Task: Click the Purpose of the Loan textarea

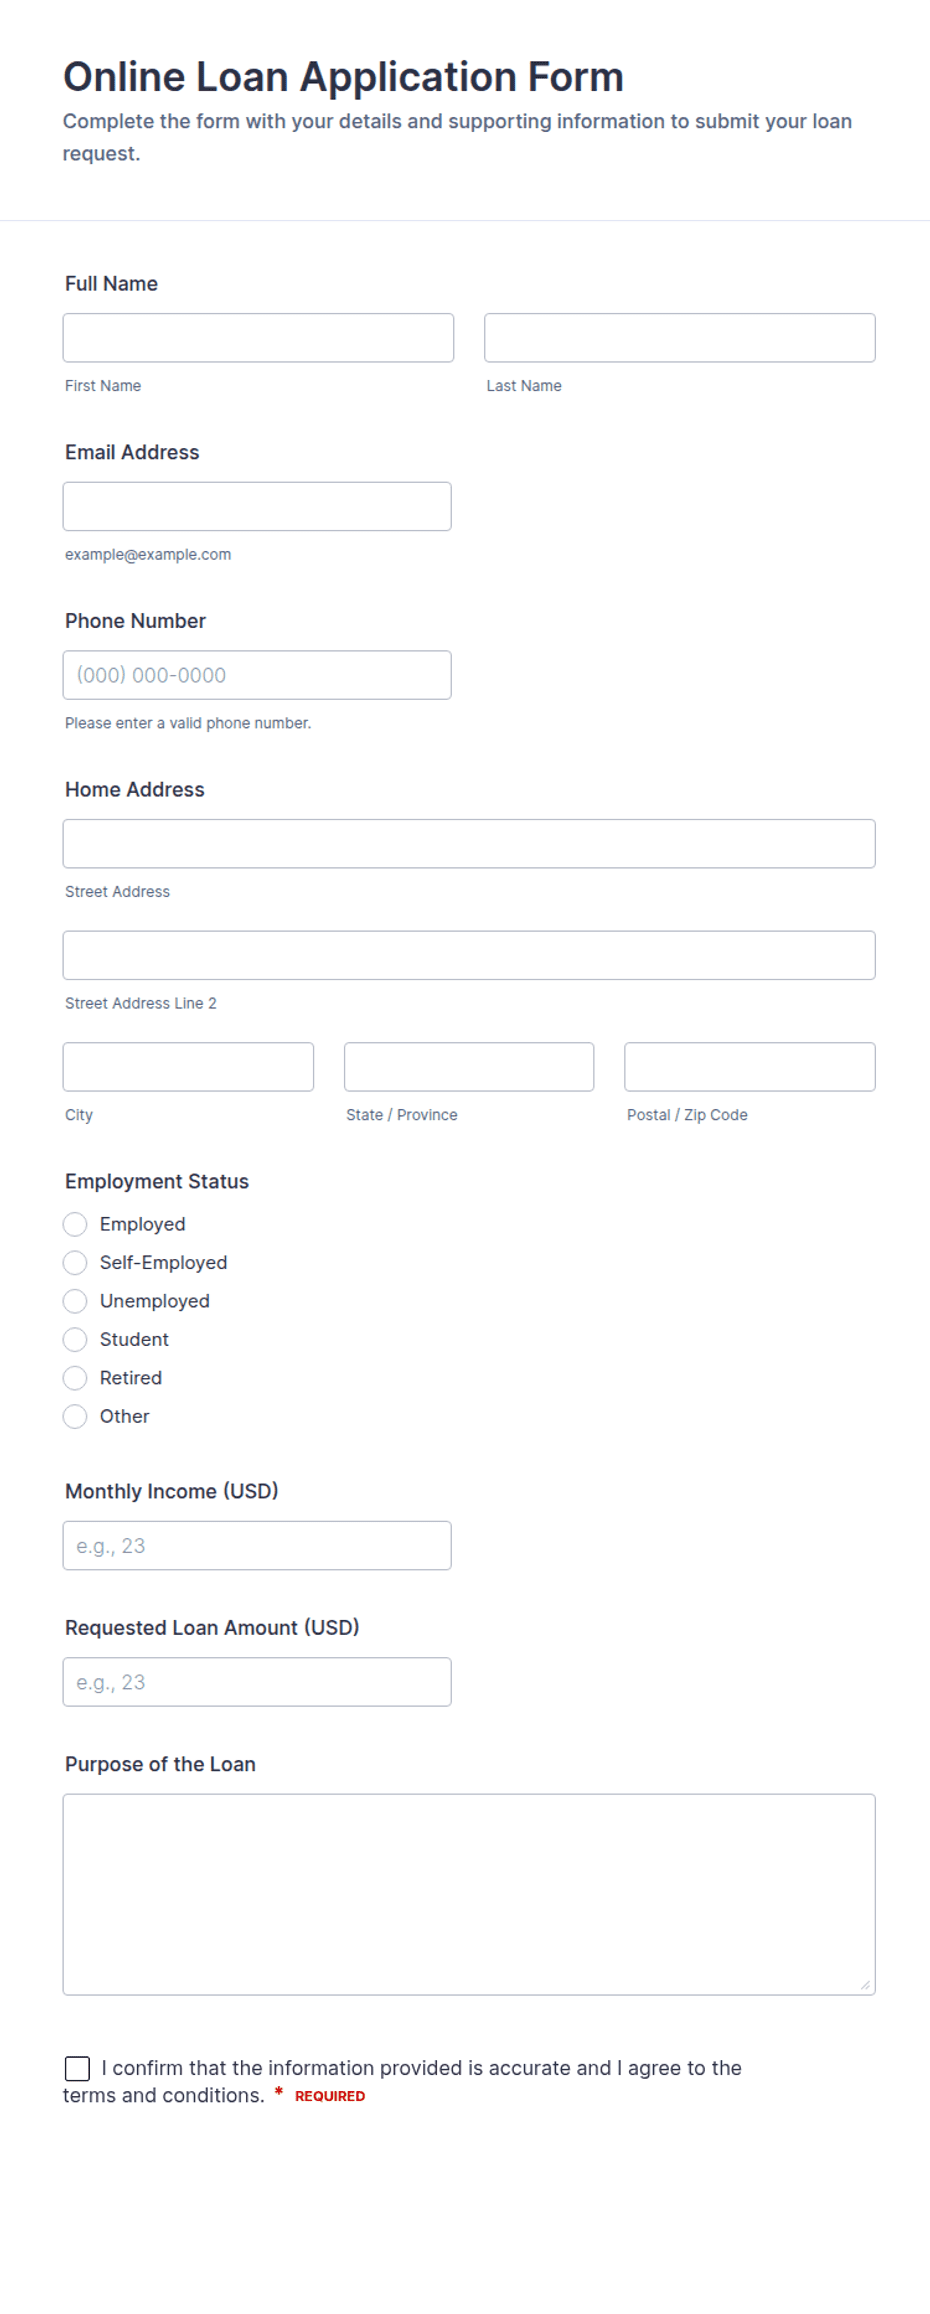Action: [x=469, y=1895]
